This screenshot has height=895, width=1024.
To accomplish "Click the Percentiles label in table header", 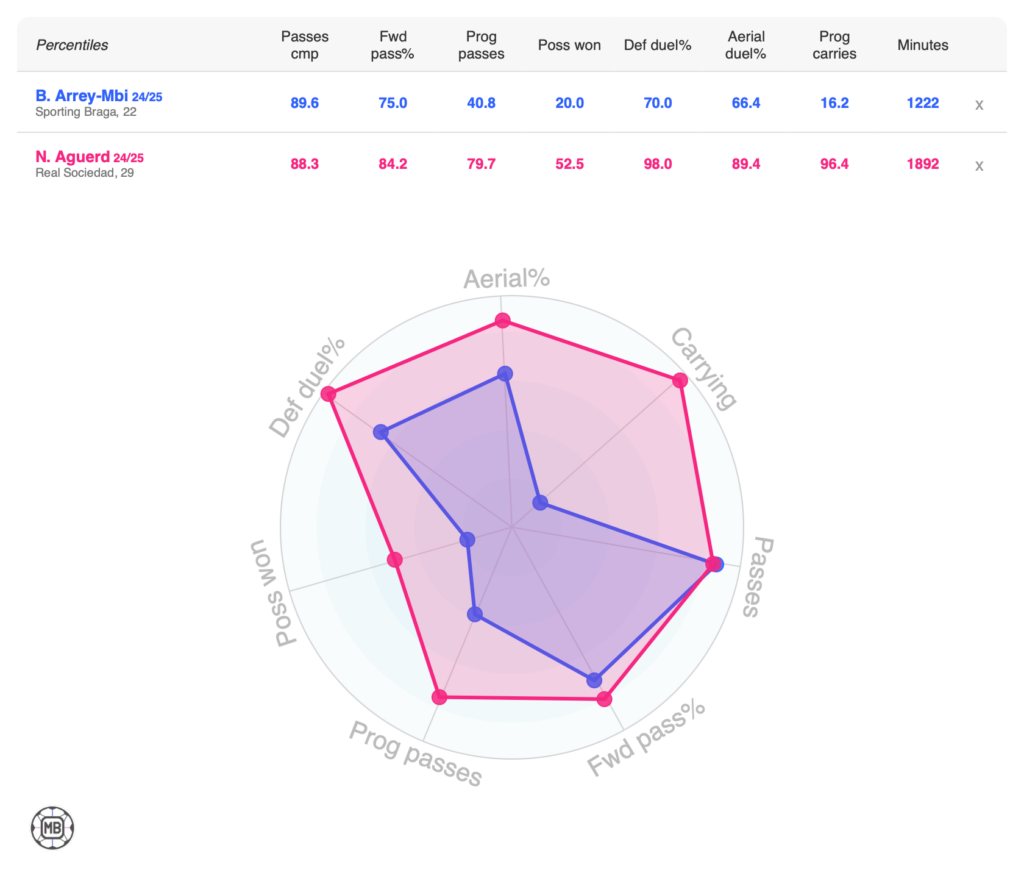I will pos(72,45).
